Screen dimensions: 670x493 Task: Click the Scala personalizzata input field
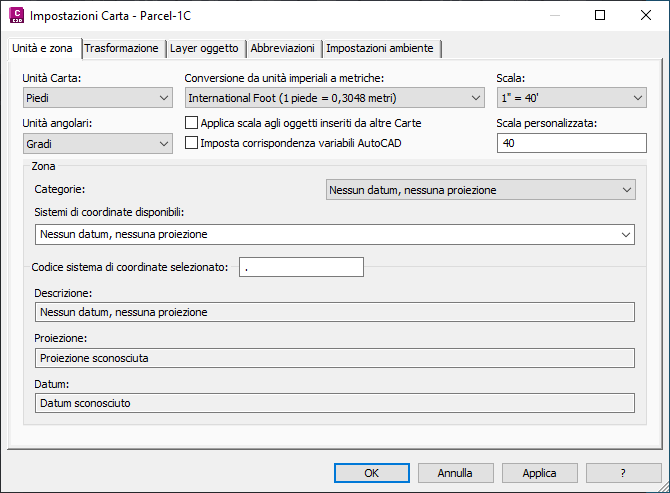(x=572, y=143)
